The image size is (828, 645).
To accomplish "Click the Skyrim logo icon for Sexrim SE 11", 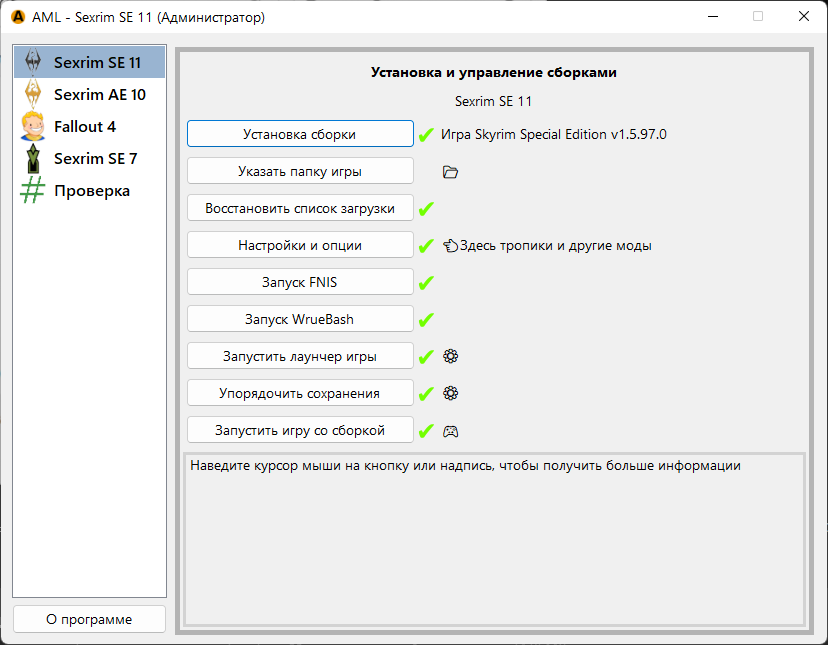I will (x=33, y=62).
